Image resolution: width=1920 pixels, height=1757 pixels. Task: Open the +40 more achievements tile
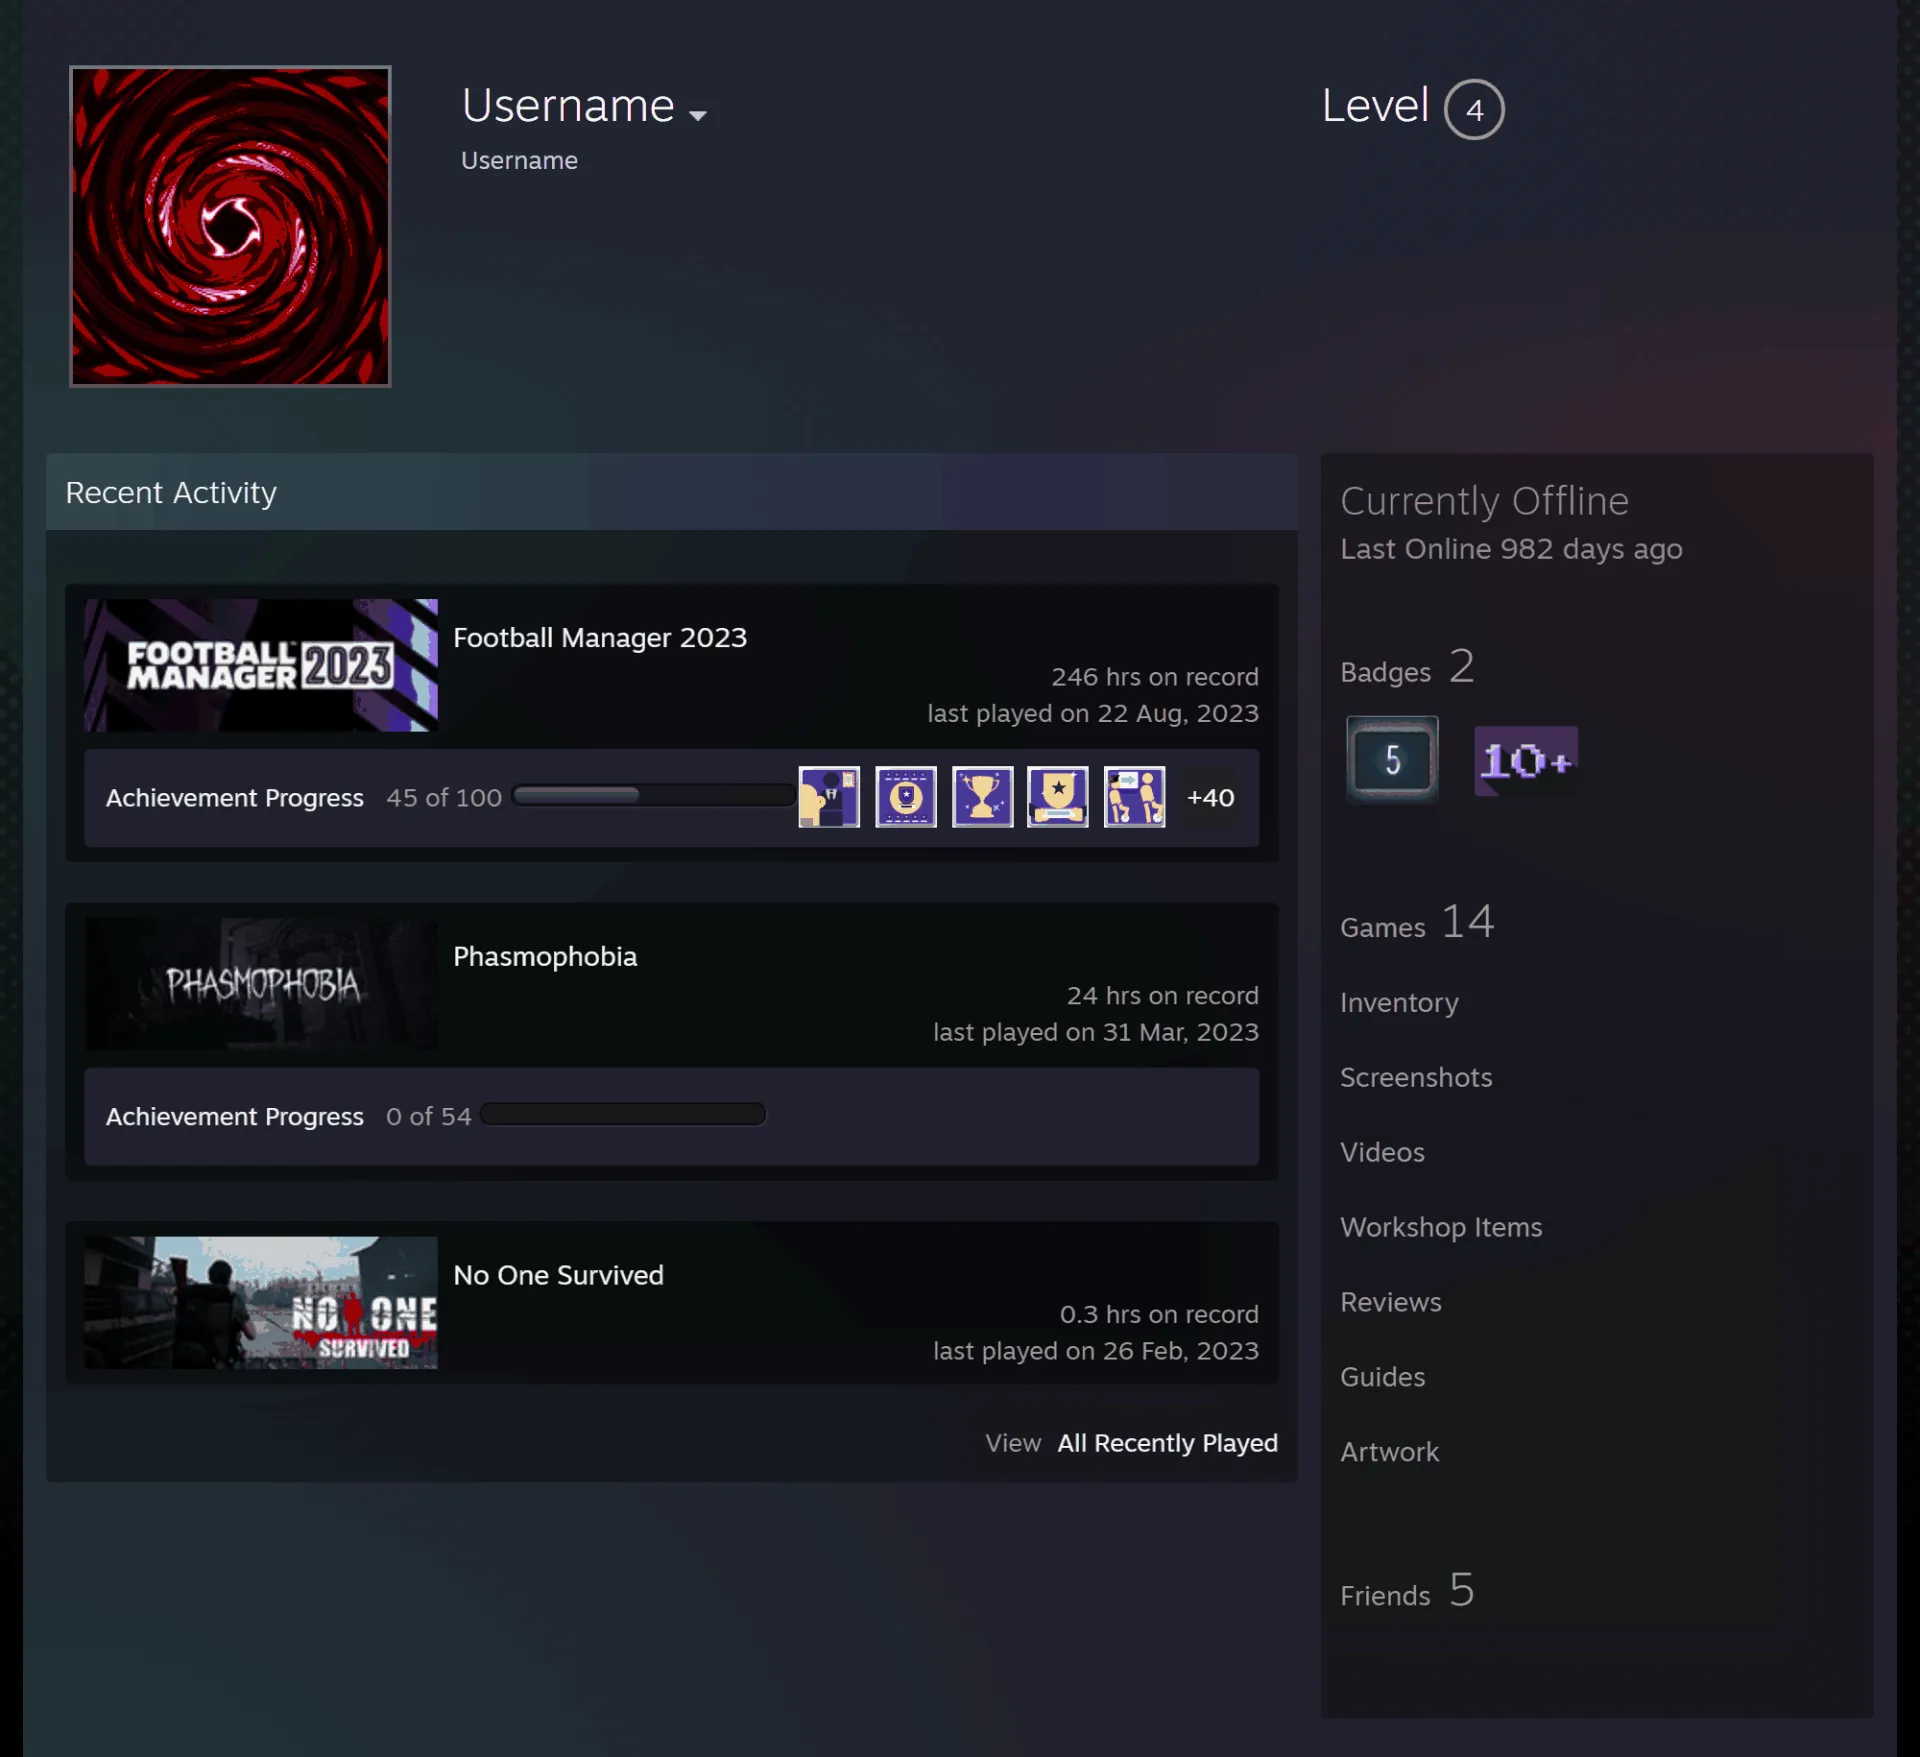pyautogui.click(x=1210, y=797)
